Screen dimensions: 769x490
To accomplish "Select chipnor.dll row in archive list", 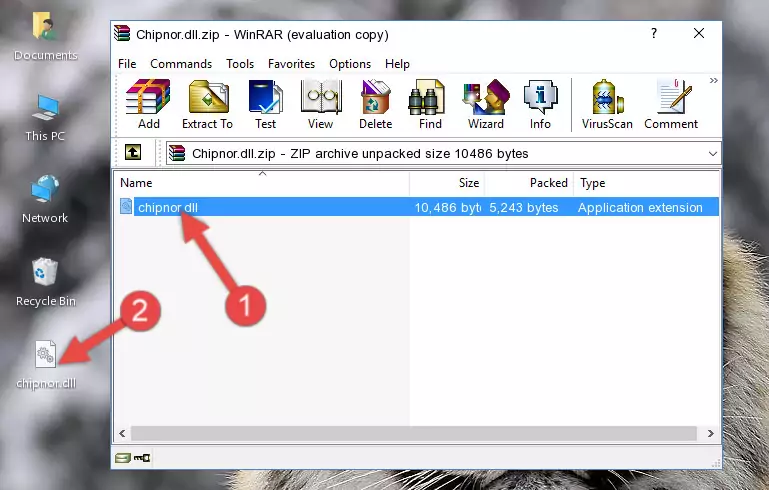I will coord(419,207).
